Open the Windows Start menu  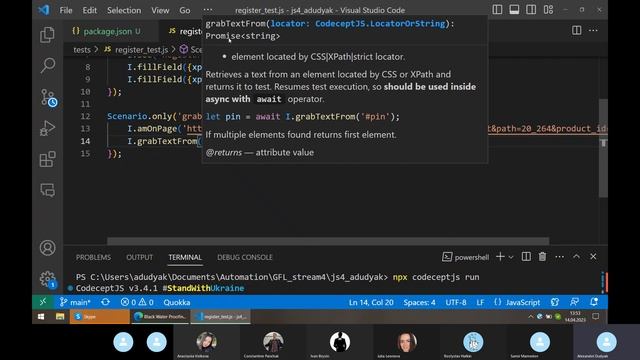click(41, 317)
